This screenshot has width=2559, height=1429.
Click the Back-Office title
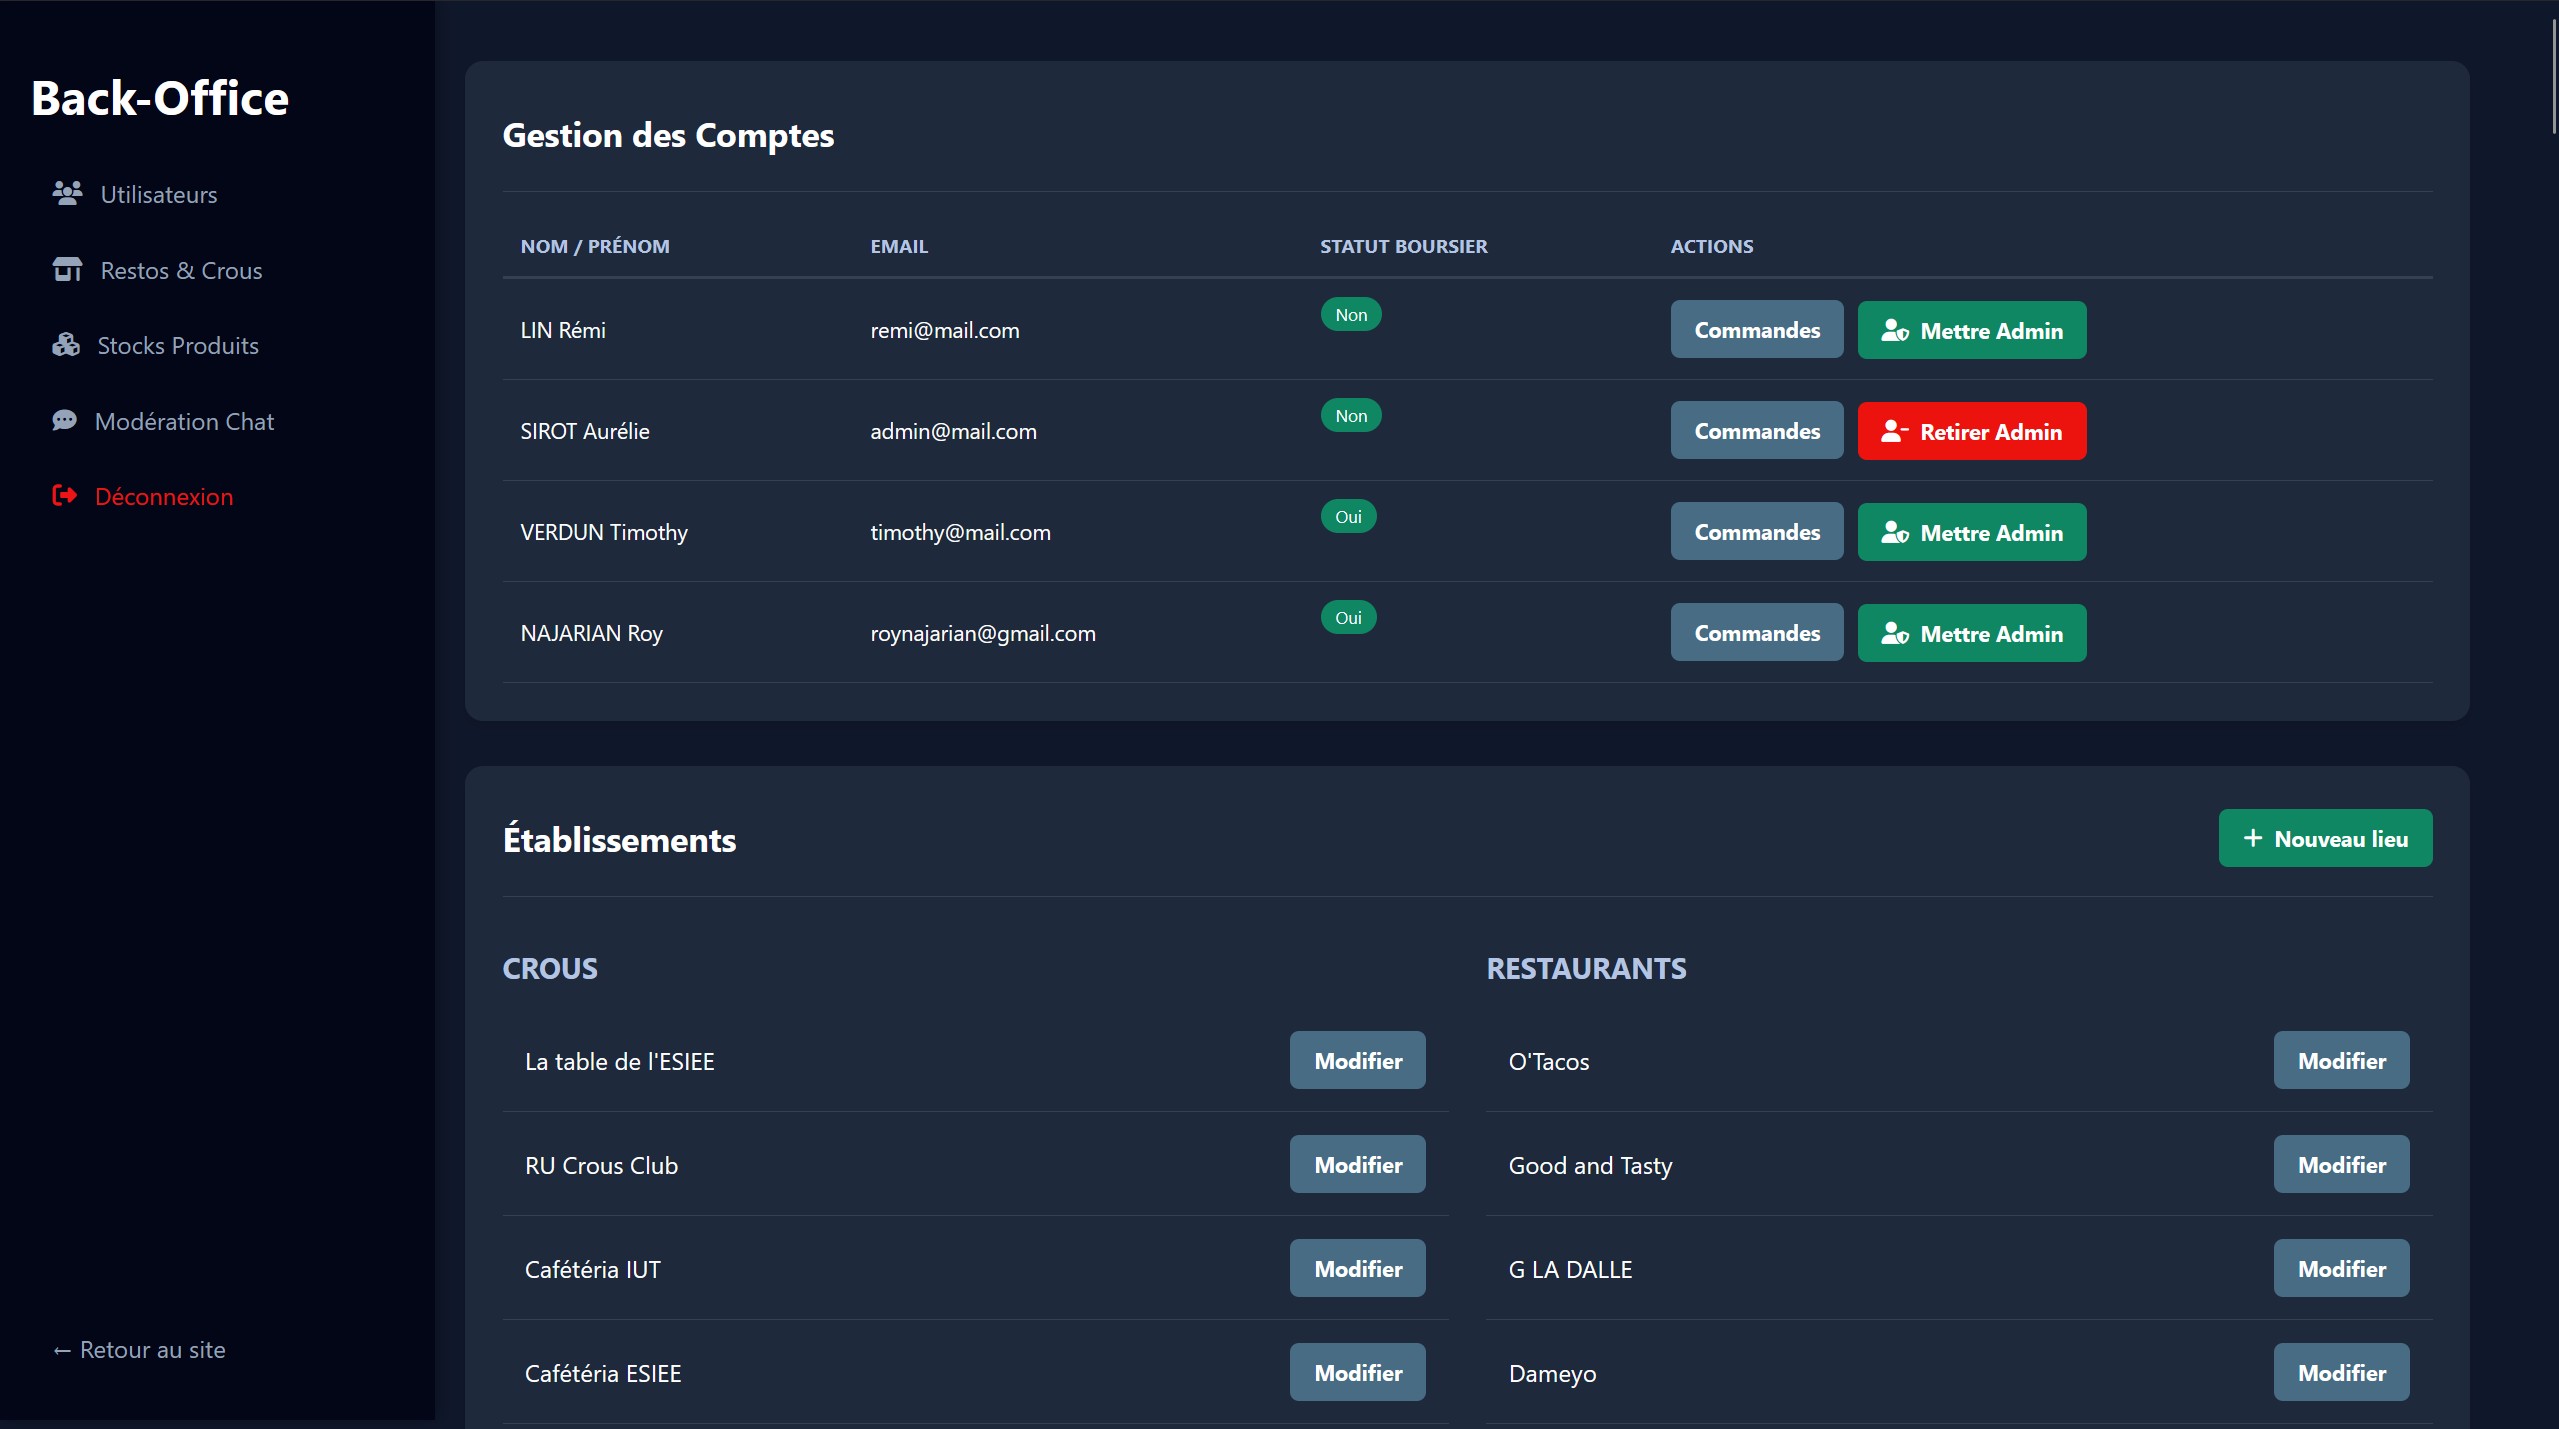[x=160, y=98]
